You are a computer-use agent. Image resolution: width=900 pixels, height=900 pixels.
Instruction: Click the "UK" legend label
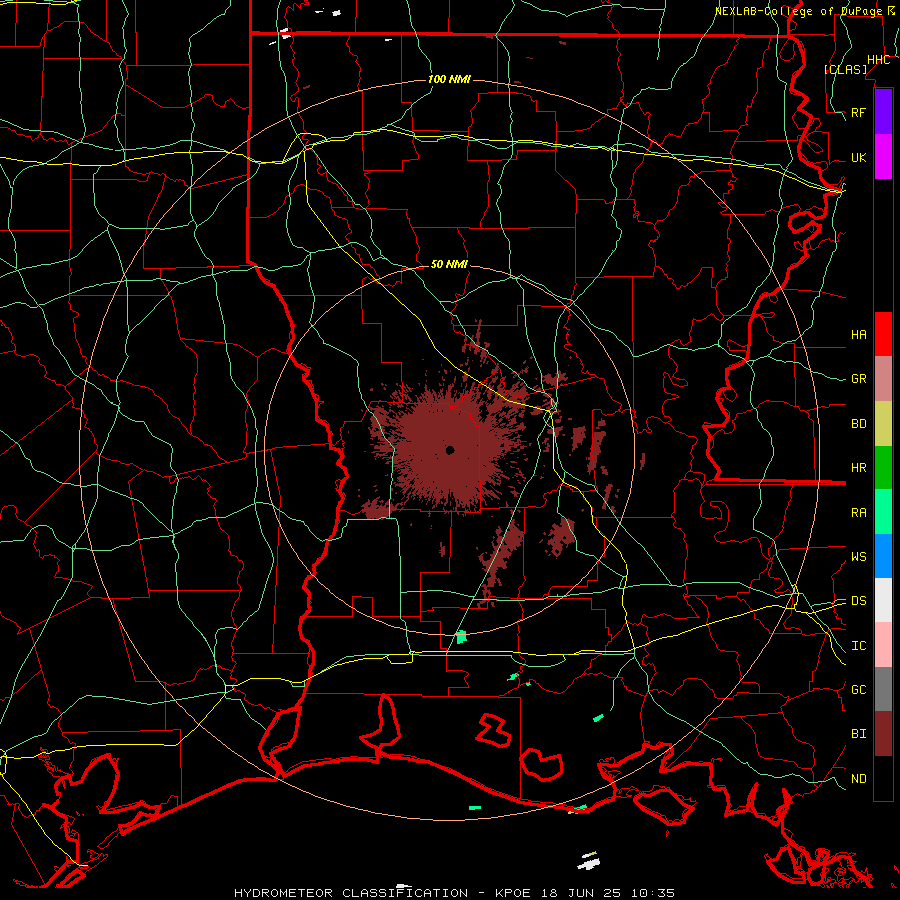[x=858, y=157]
